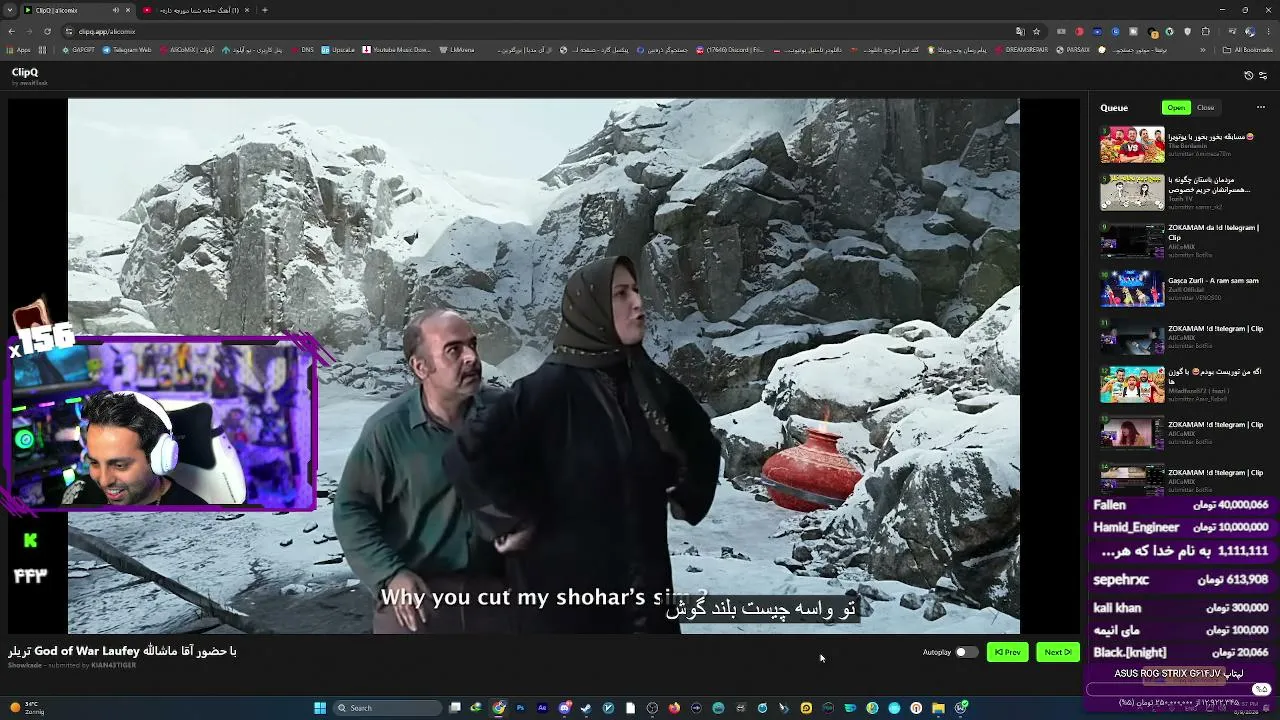This screenshot has width=1280, height=720.
Task: Reload the current page
Action: pyautogui.click(x=47, y=31)
